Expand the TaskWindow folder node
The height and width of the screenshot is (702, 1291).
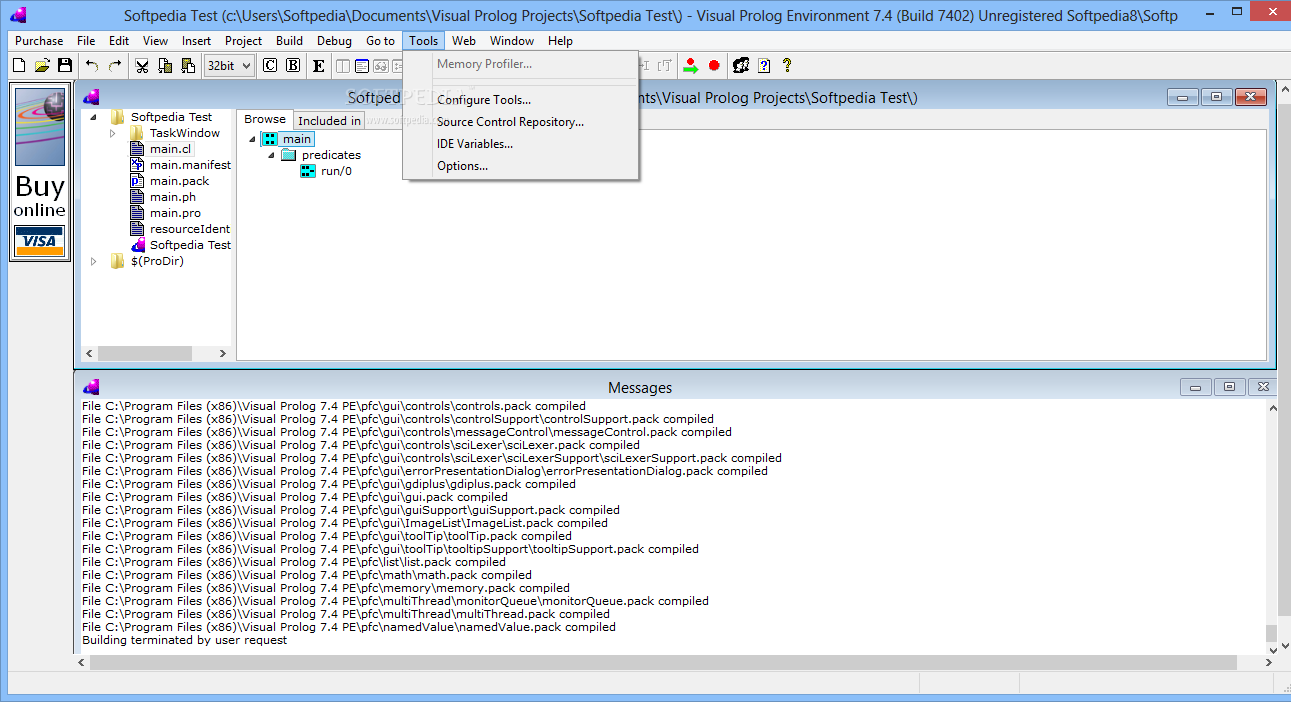tap(113, 133)
